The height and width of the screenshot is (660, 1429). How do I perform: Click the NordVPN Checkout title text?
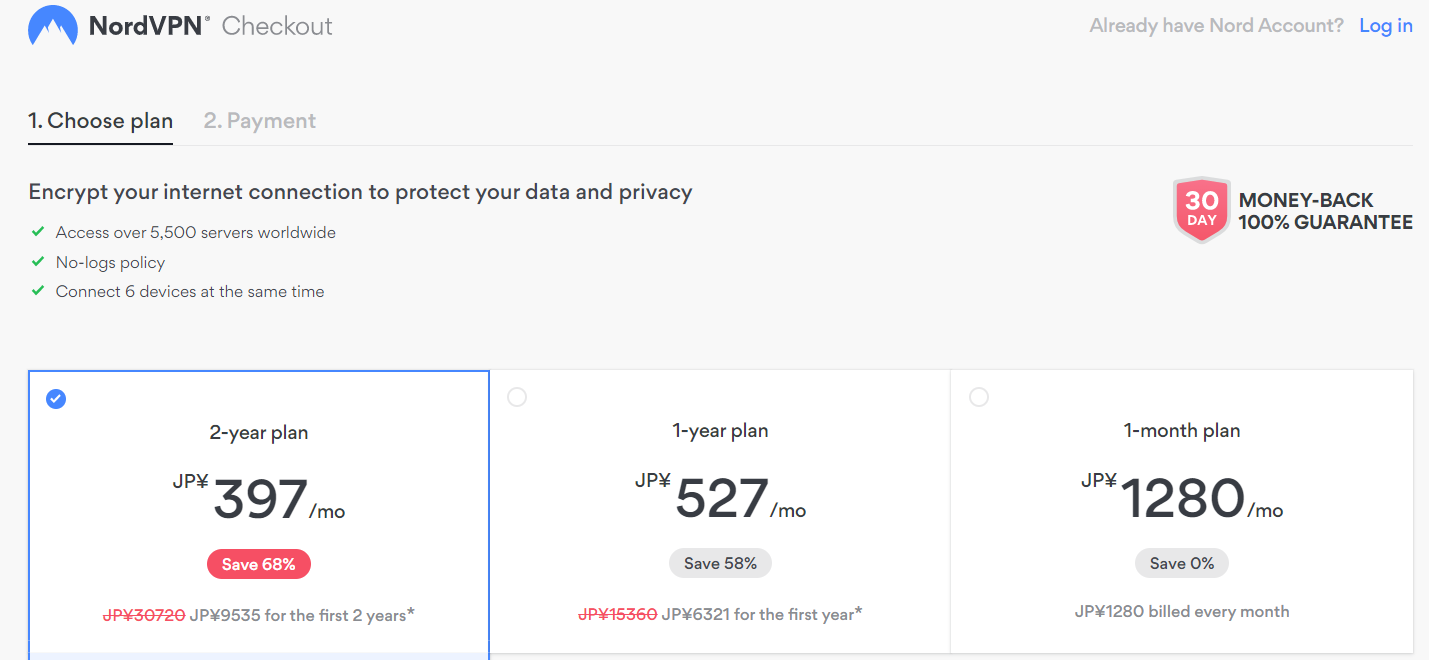(x=211, y=26)
